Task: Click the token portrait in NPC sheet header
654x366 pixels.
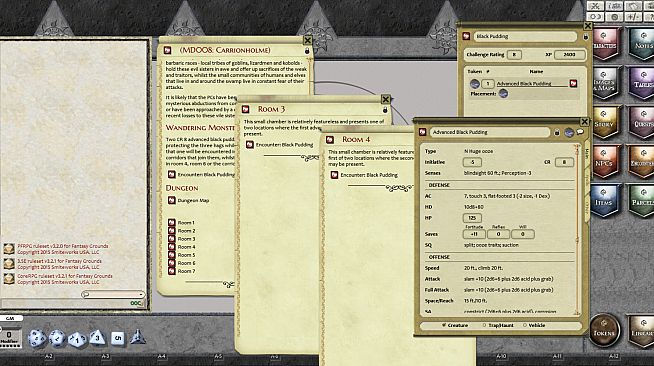Action: (x=569, y=132)
